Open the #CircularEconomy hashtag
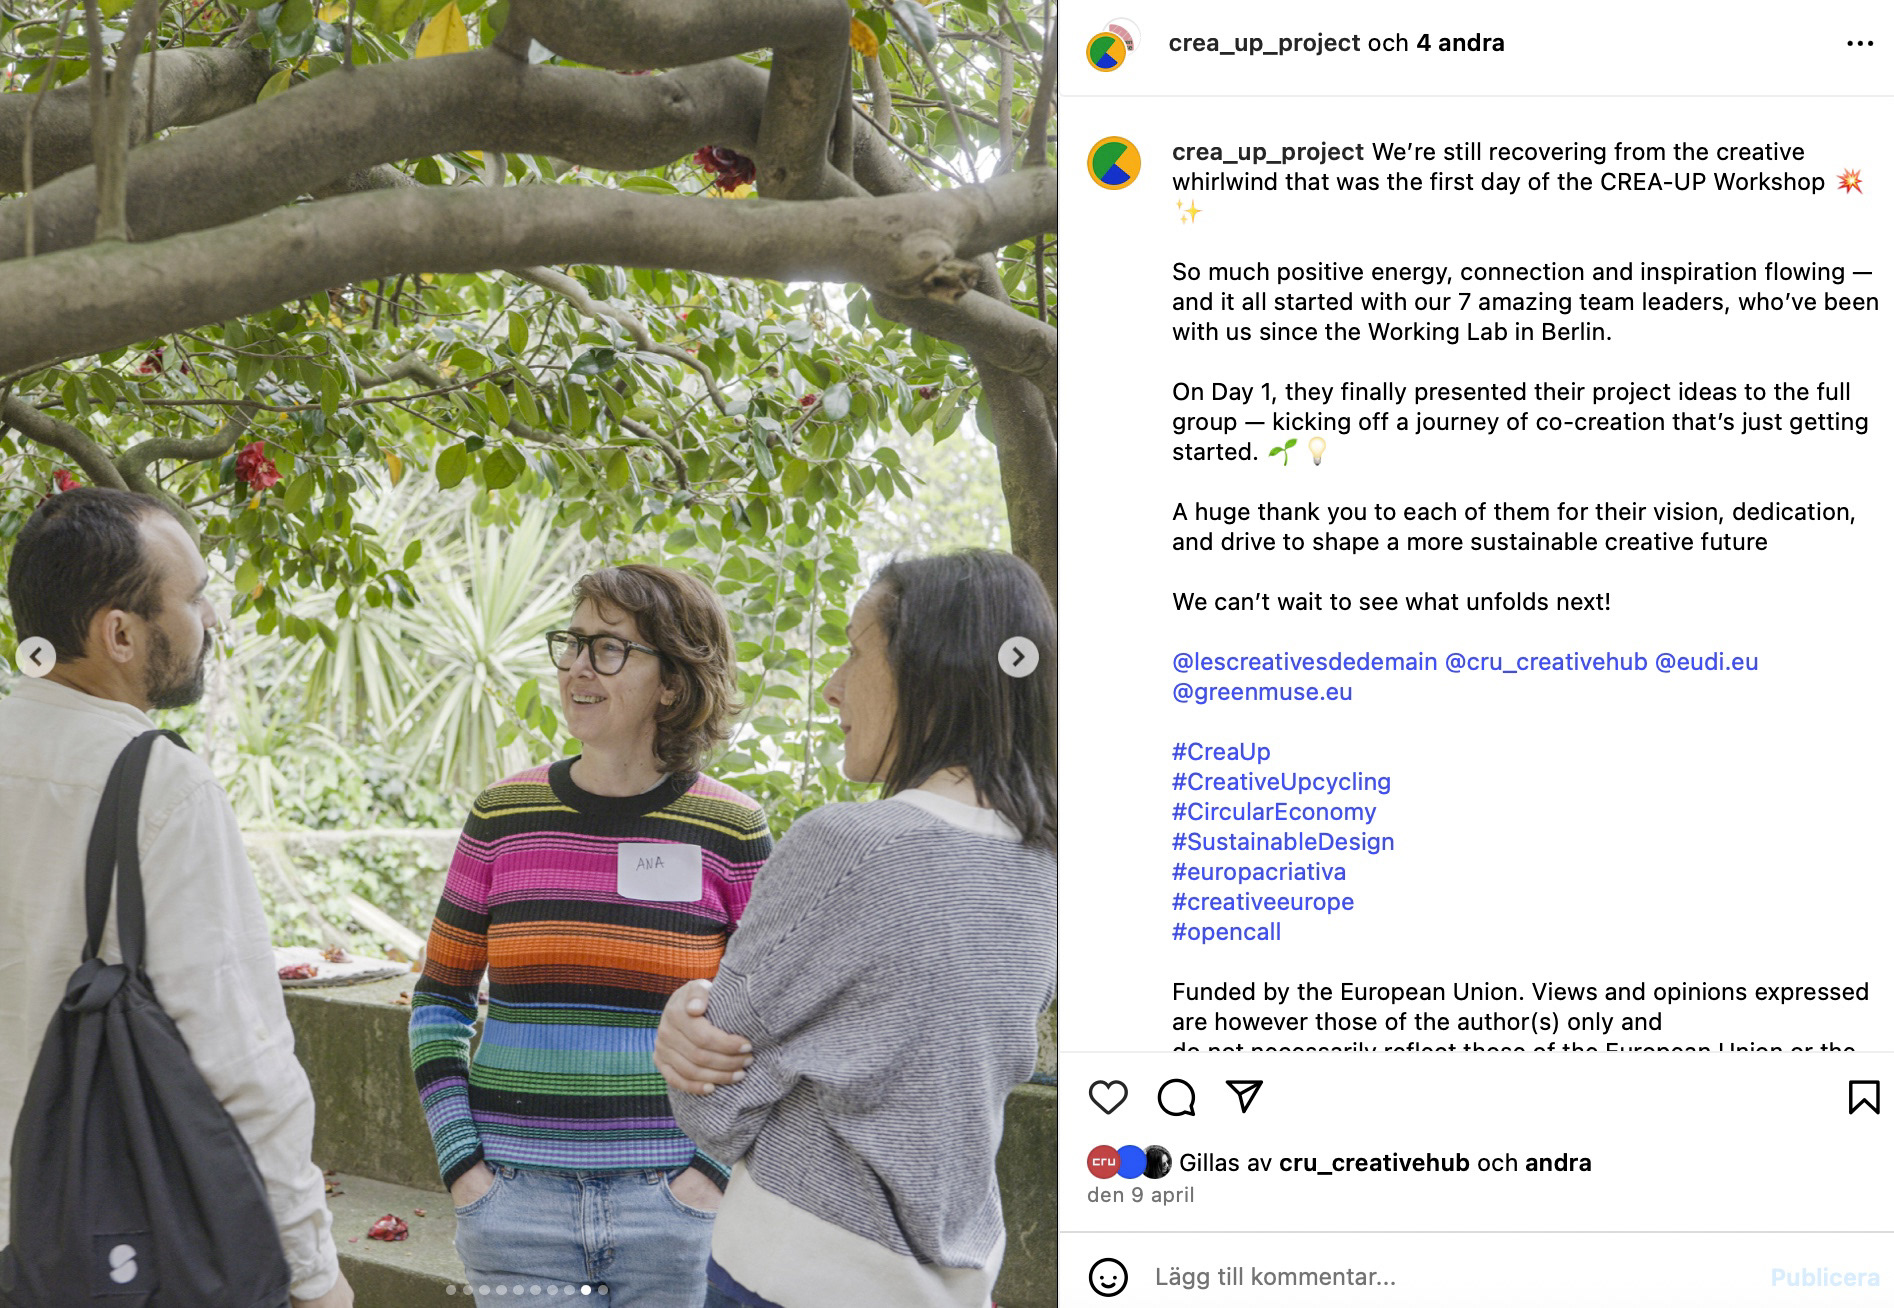 click(1274, 812)
